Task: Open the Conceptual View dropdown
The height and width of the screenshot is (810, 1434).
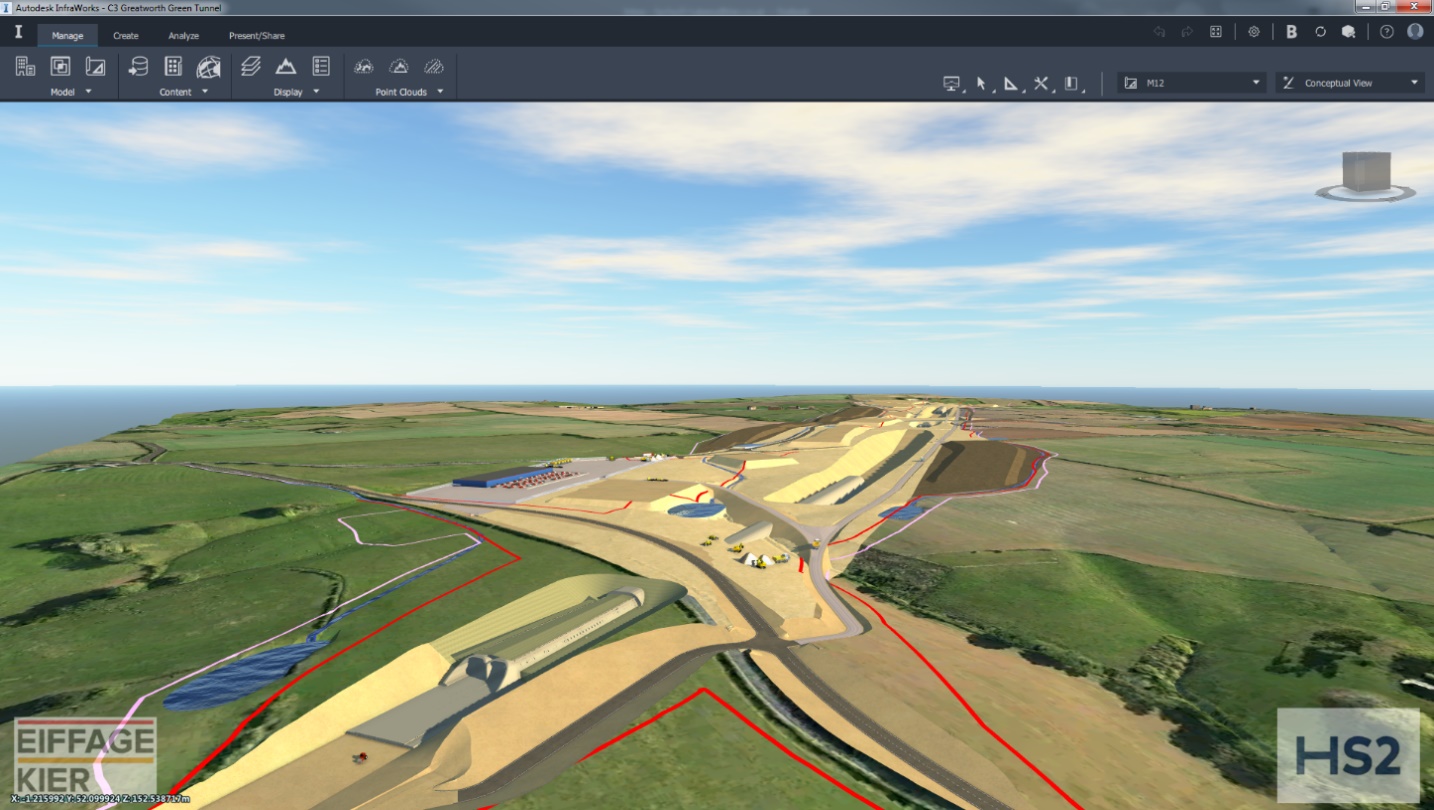Action: tap(1350, 83)
